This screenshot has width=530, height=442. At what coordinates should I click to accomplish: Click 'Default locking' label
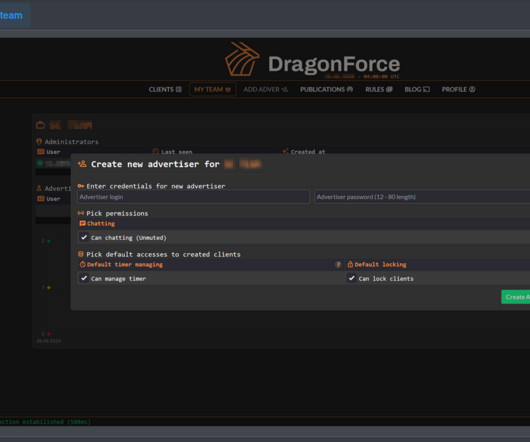click(x=380, y=265)
